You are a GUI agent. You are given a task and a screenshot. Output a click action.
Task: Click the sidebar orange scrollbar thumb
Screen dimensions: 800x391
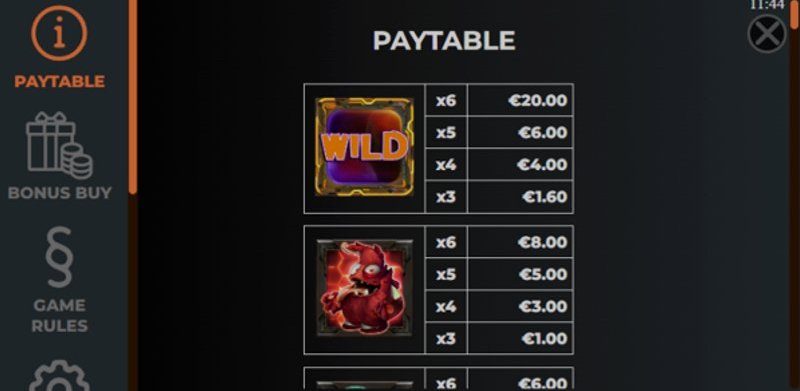[133, 97]
